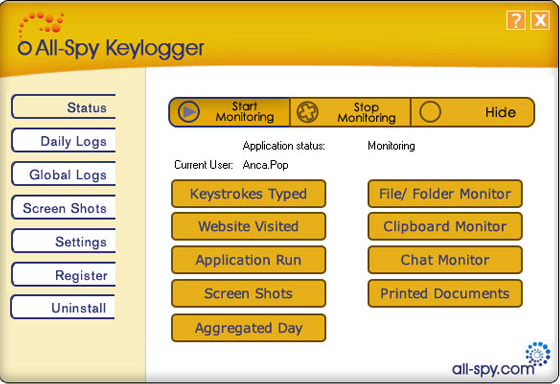Screen dimensions: 560x384
Task: Switch to Daily Logs
Action: coord(64,140)
